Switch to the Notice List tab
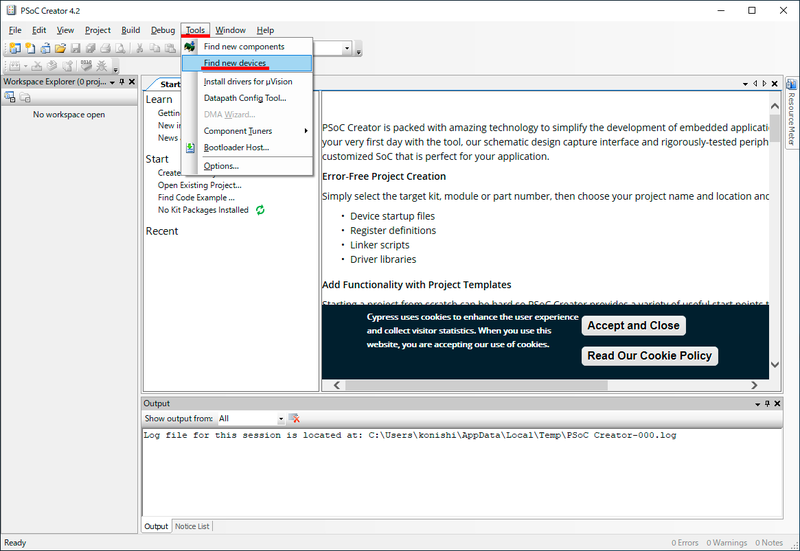 (x=192, y=526)
